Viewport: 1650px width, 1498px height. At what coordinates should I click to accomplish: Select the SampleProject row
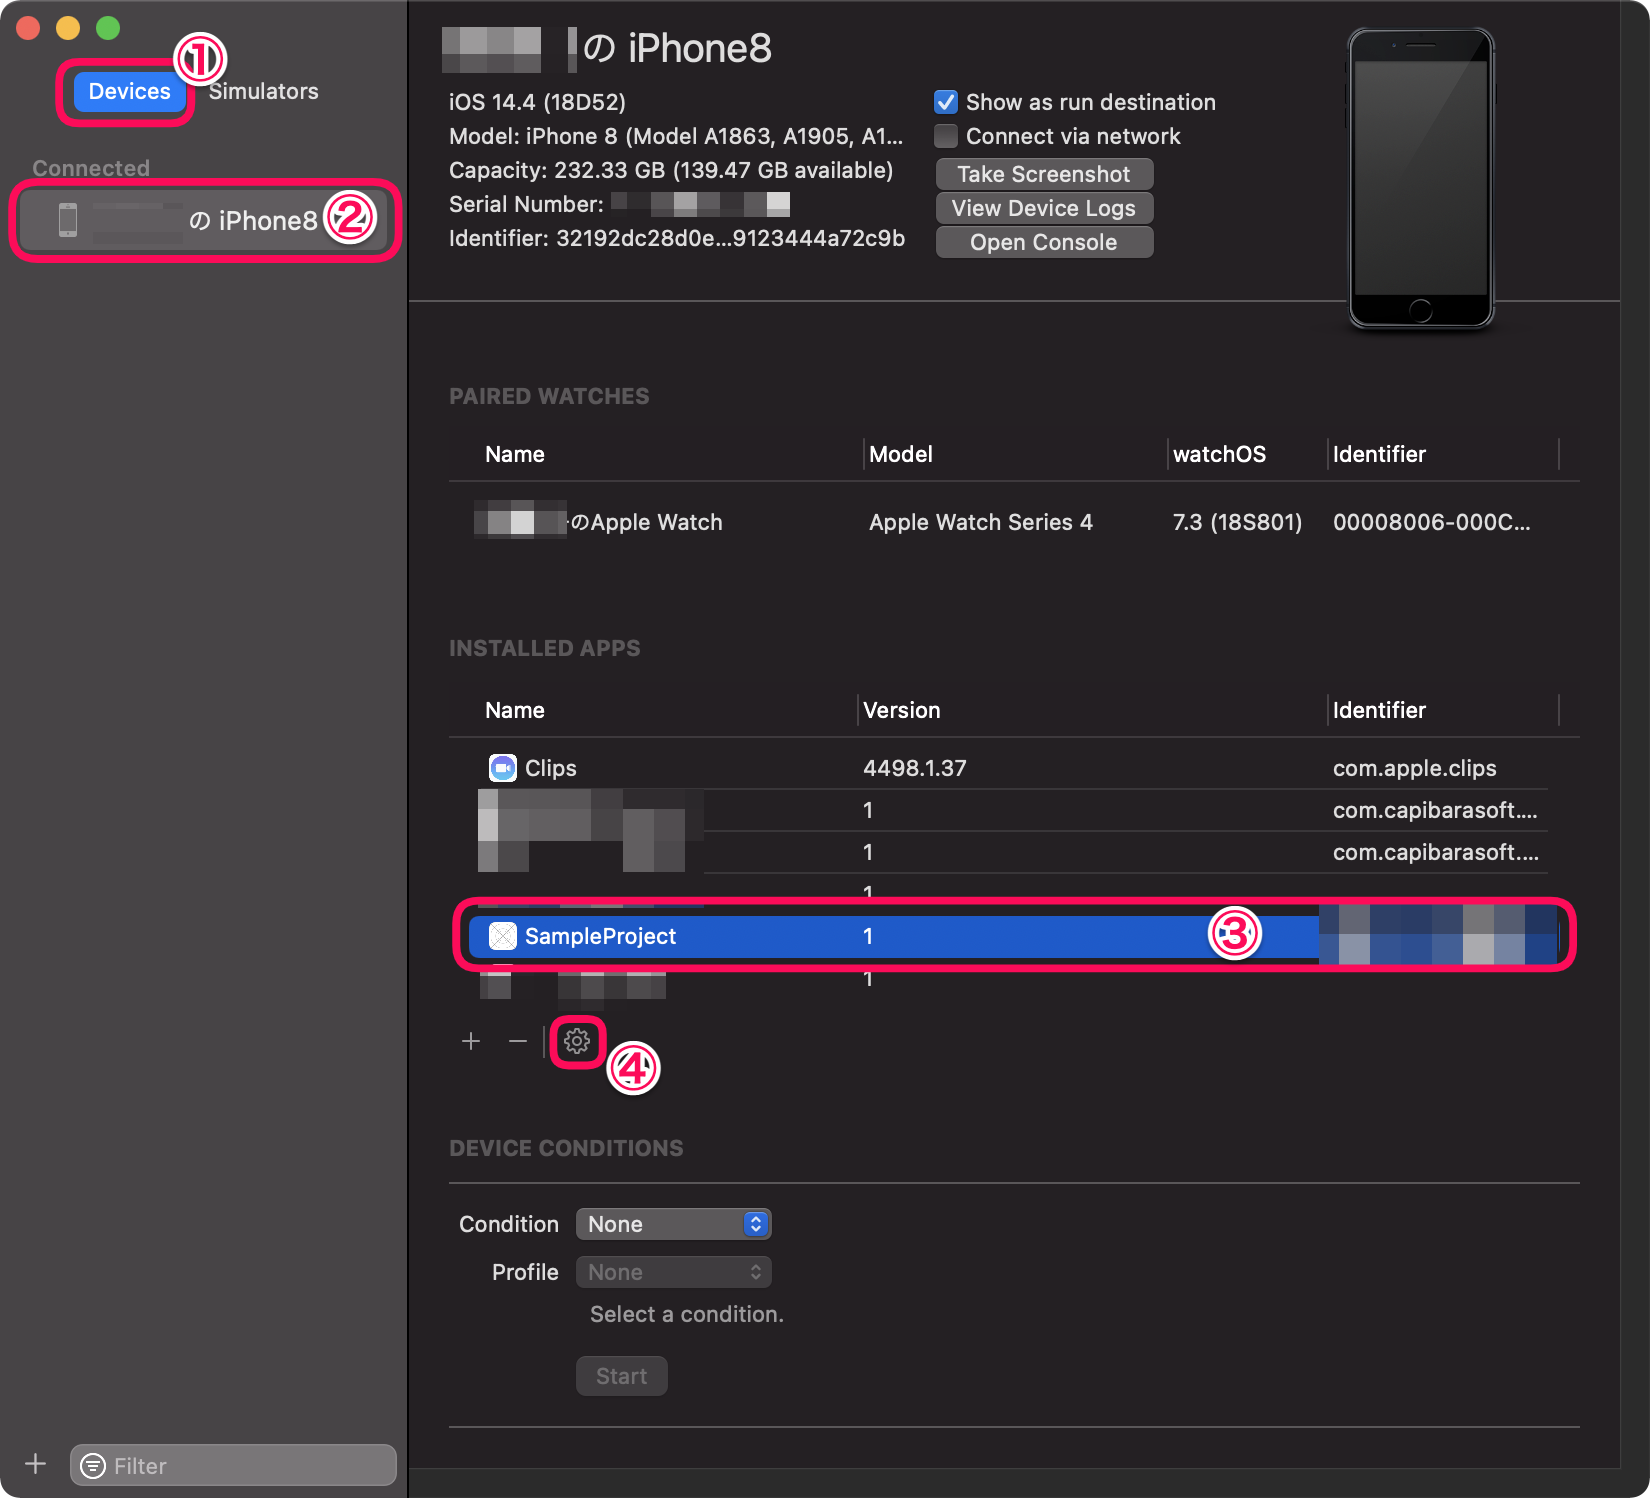(1014, 936)
